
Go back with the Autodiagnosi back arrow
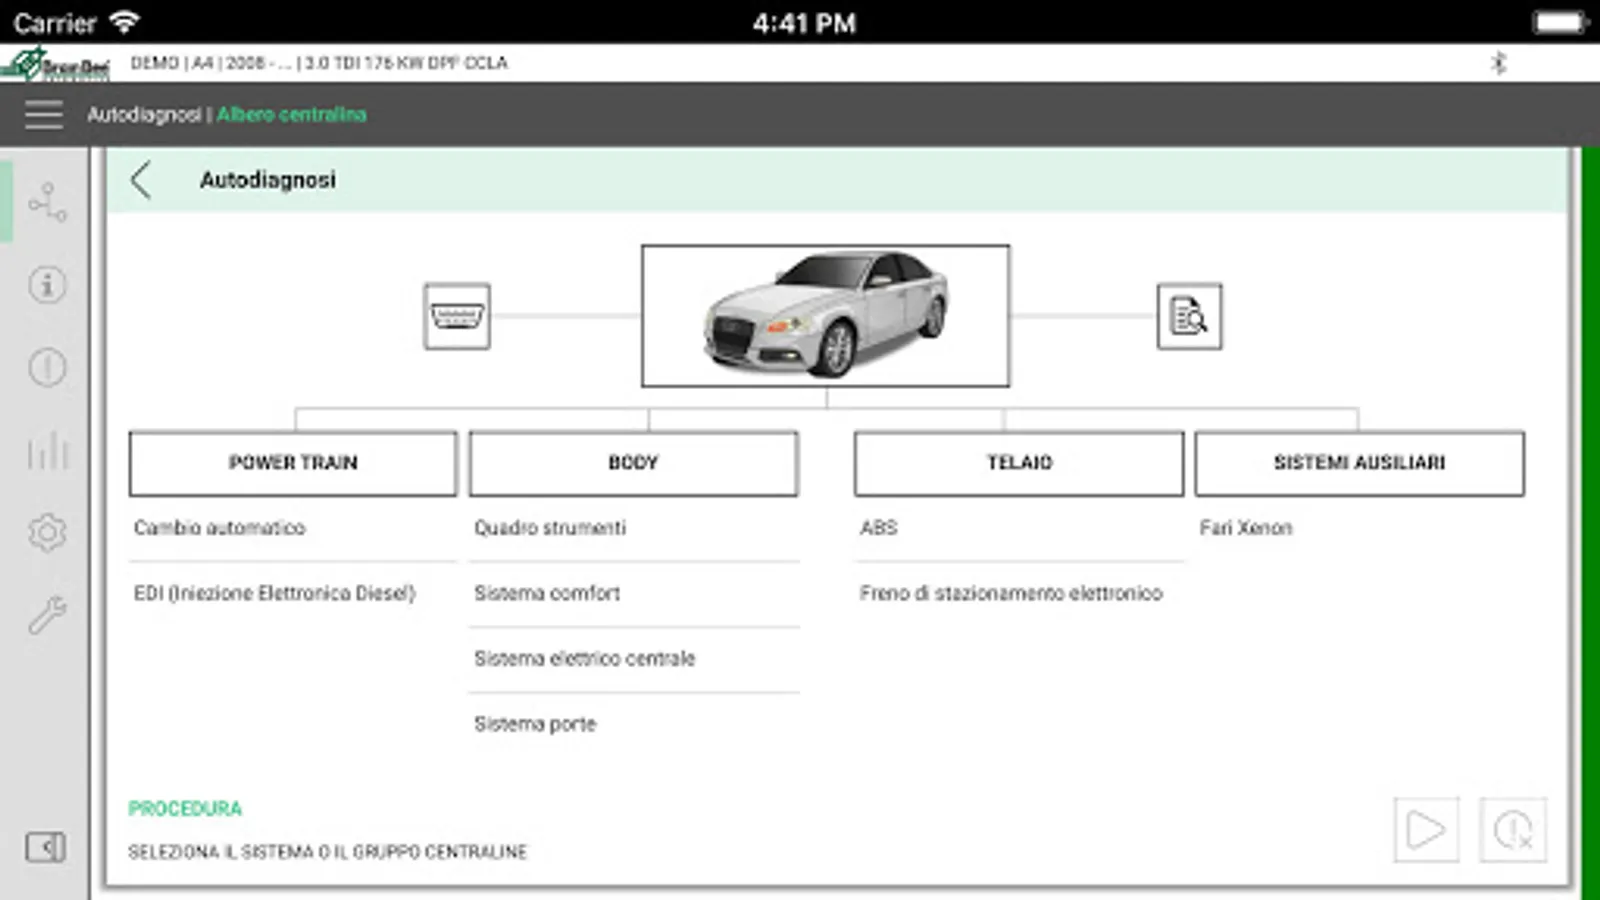[x=141, y=180]
